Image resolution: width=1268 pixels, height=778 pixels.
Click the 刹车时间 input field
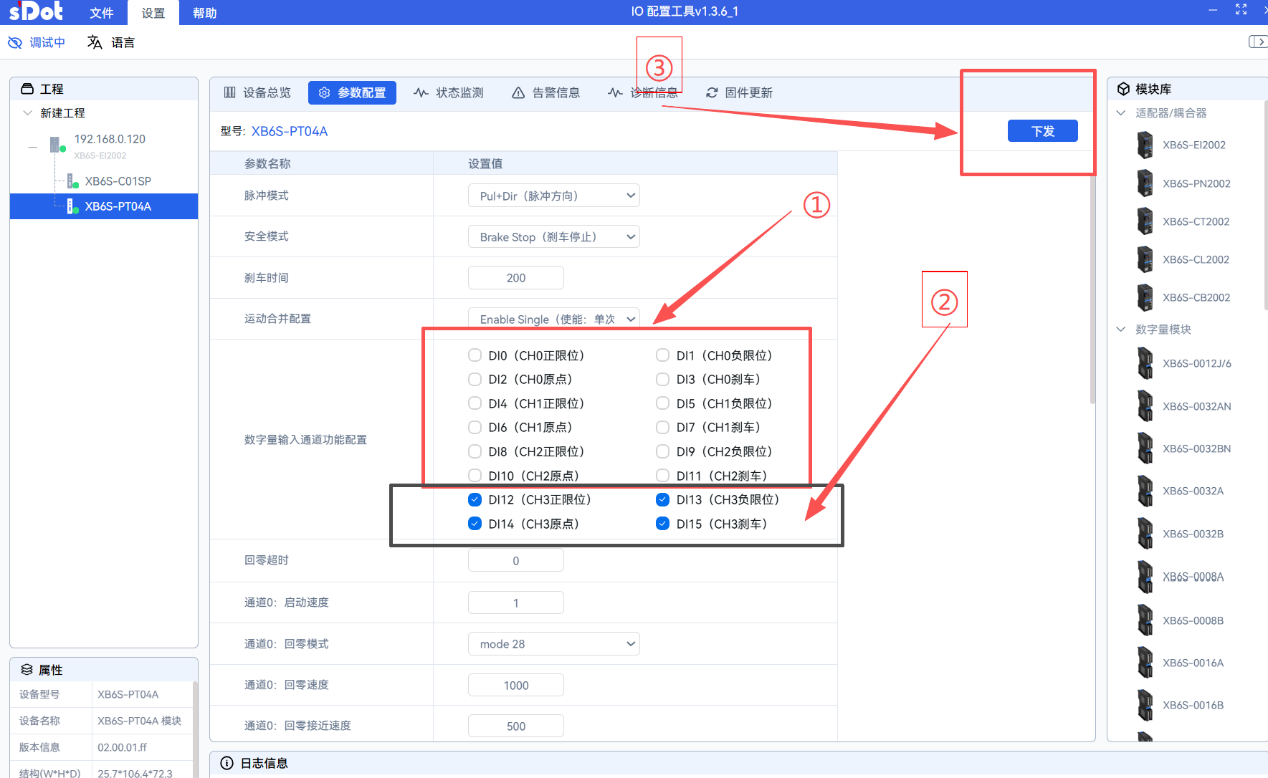pos(516,278)
